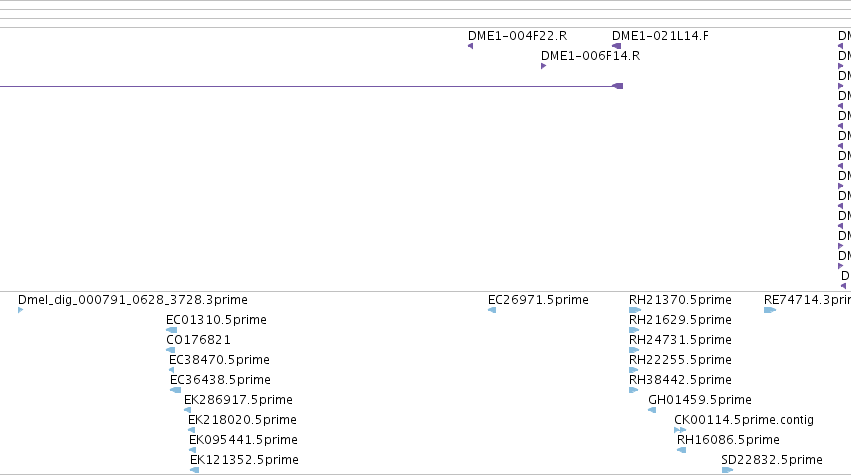The height and width of the screenshot is (475, 851).
Task: Click the blue arrow under EK286917.5prime
Action: tap(188, 410)
